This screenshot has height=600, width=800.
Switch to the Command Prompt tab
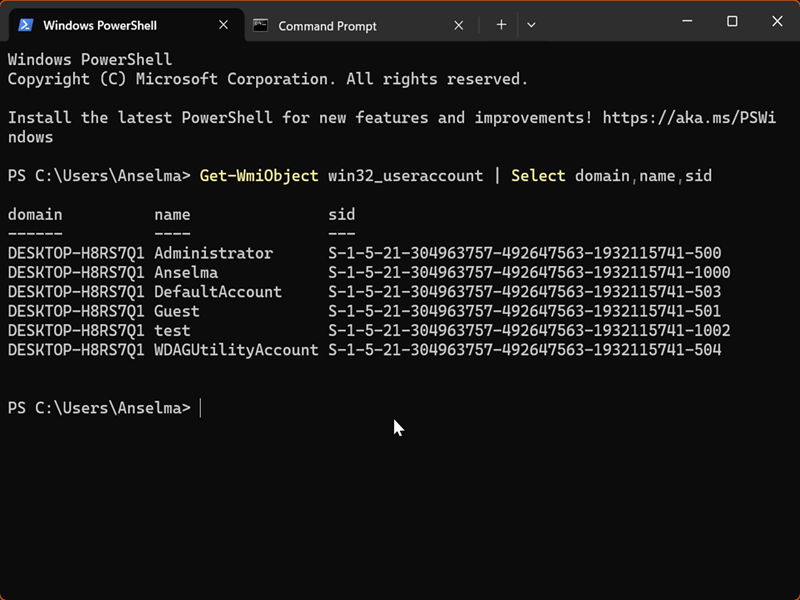click(x=327, y=26)
